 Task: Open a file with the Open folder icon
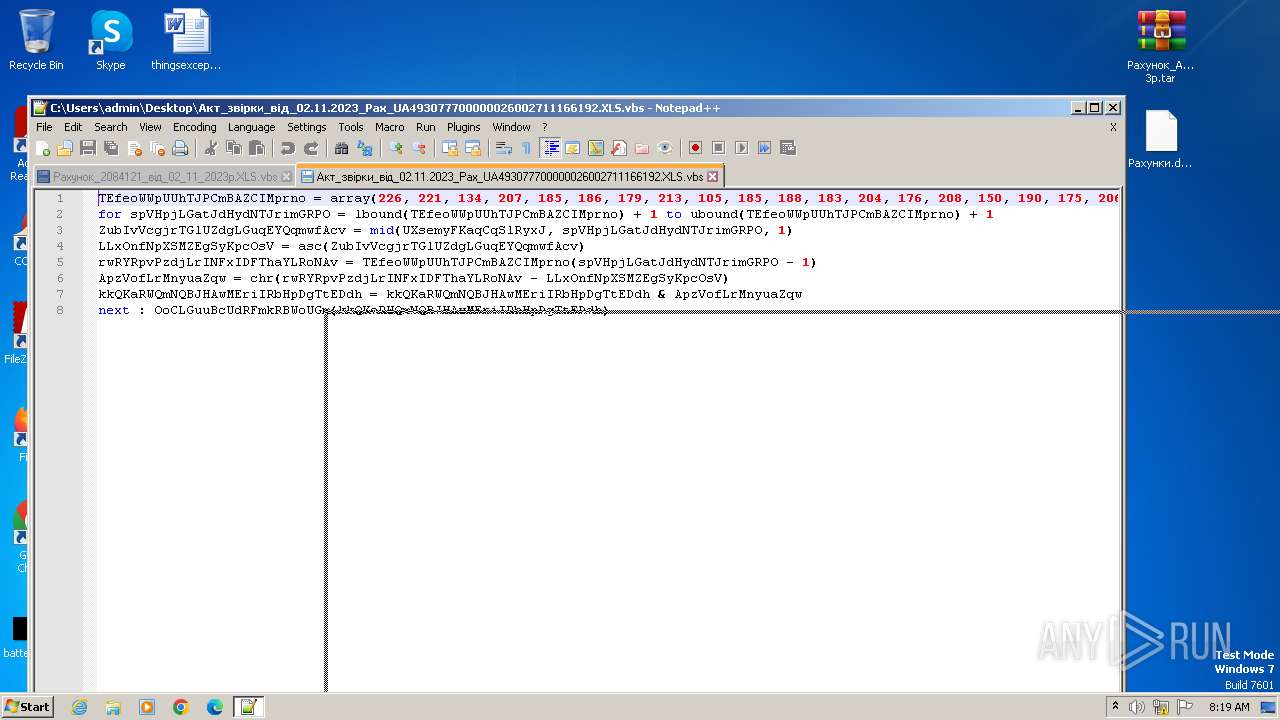click(65, 148)
